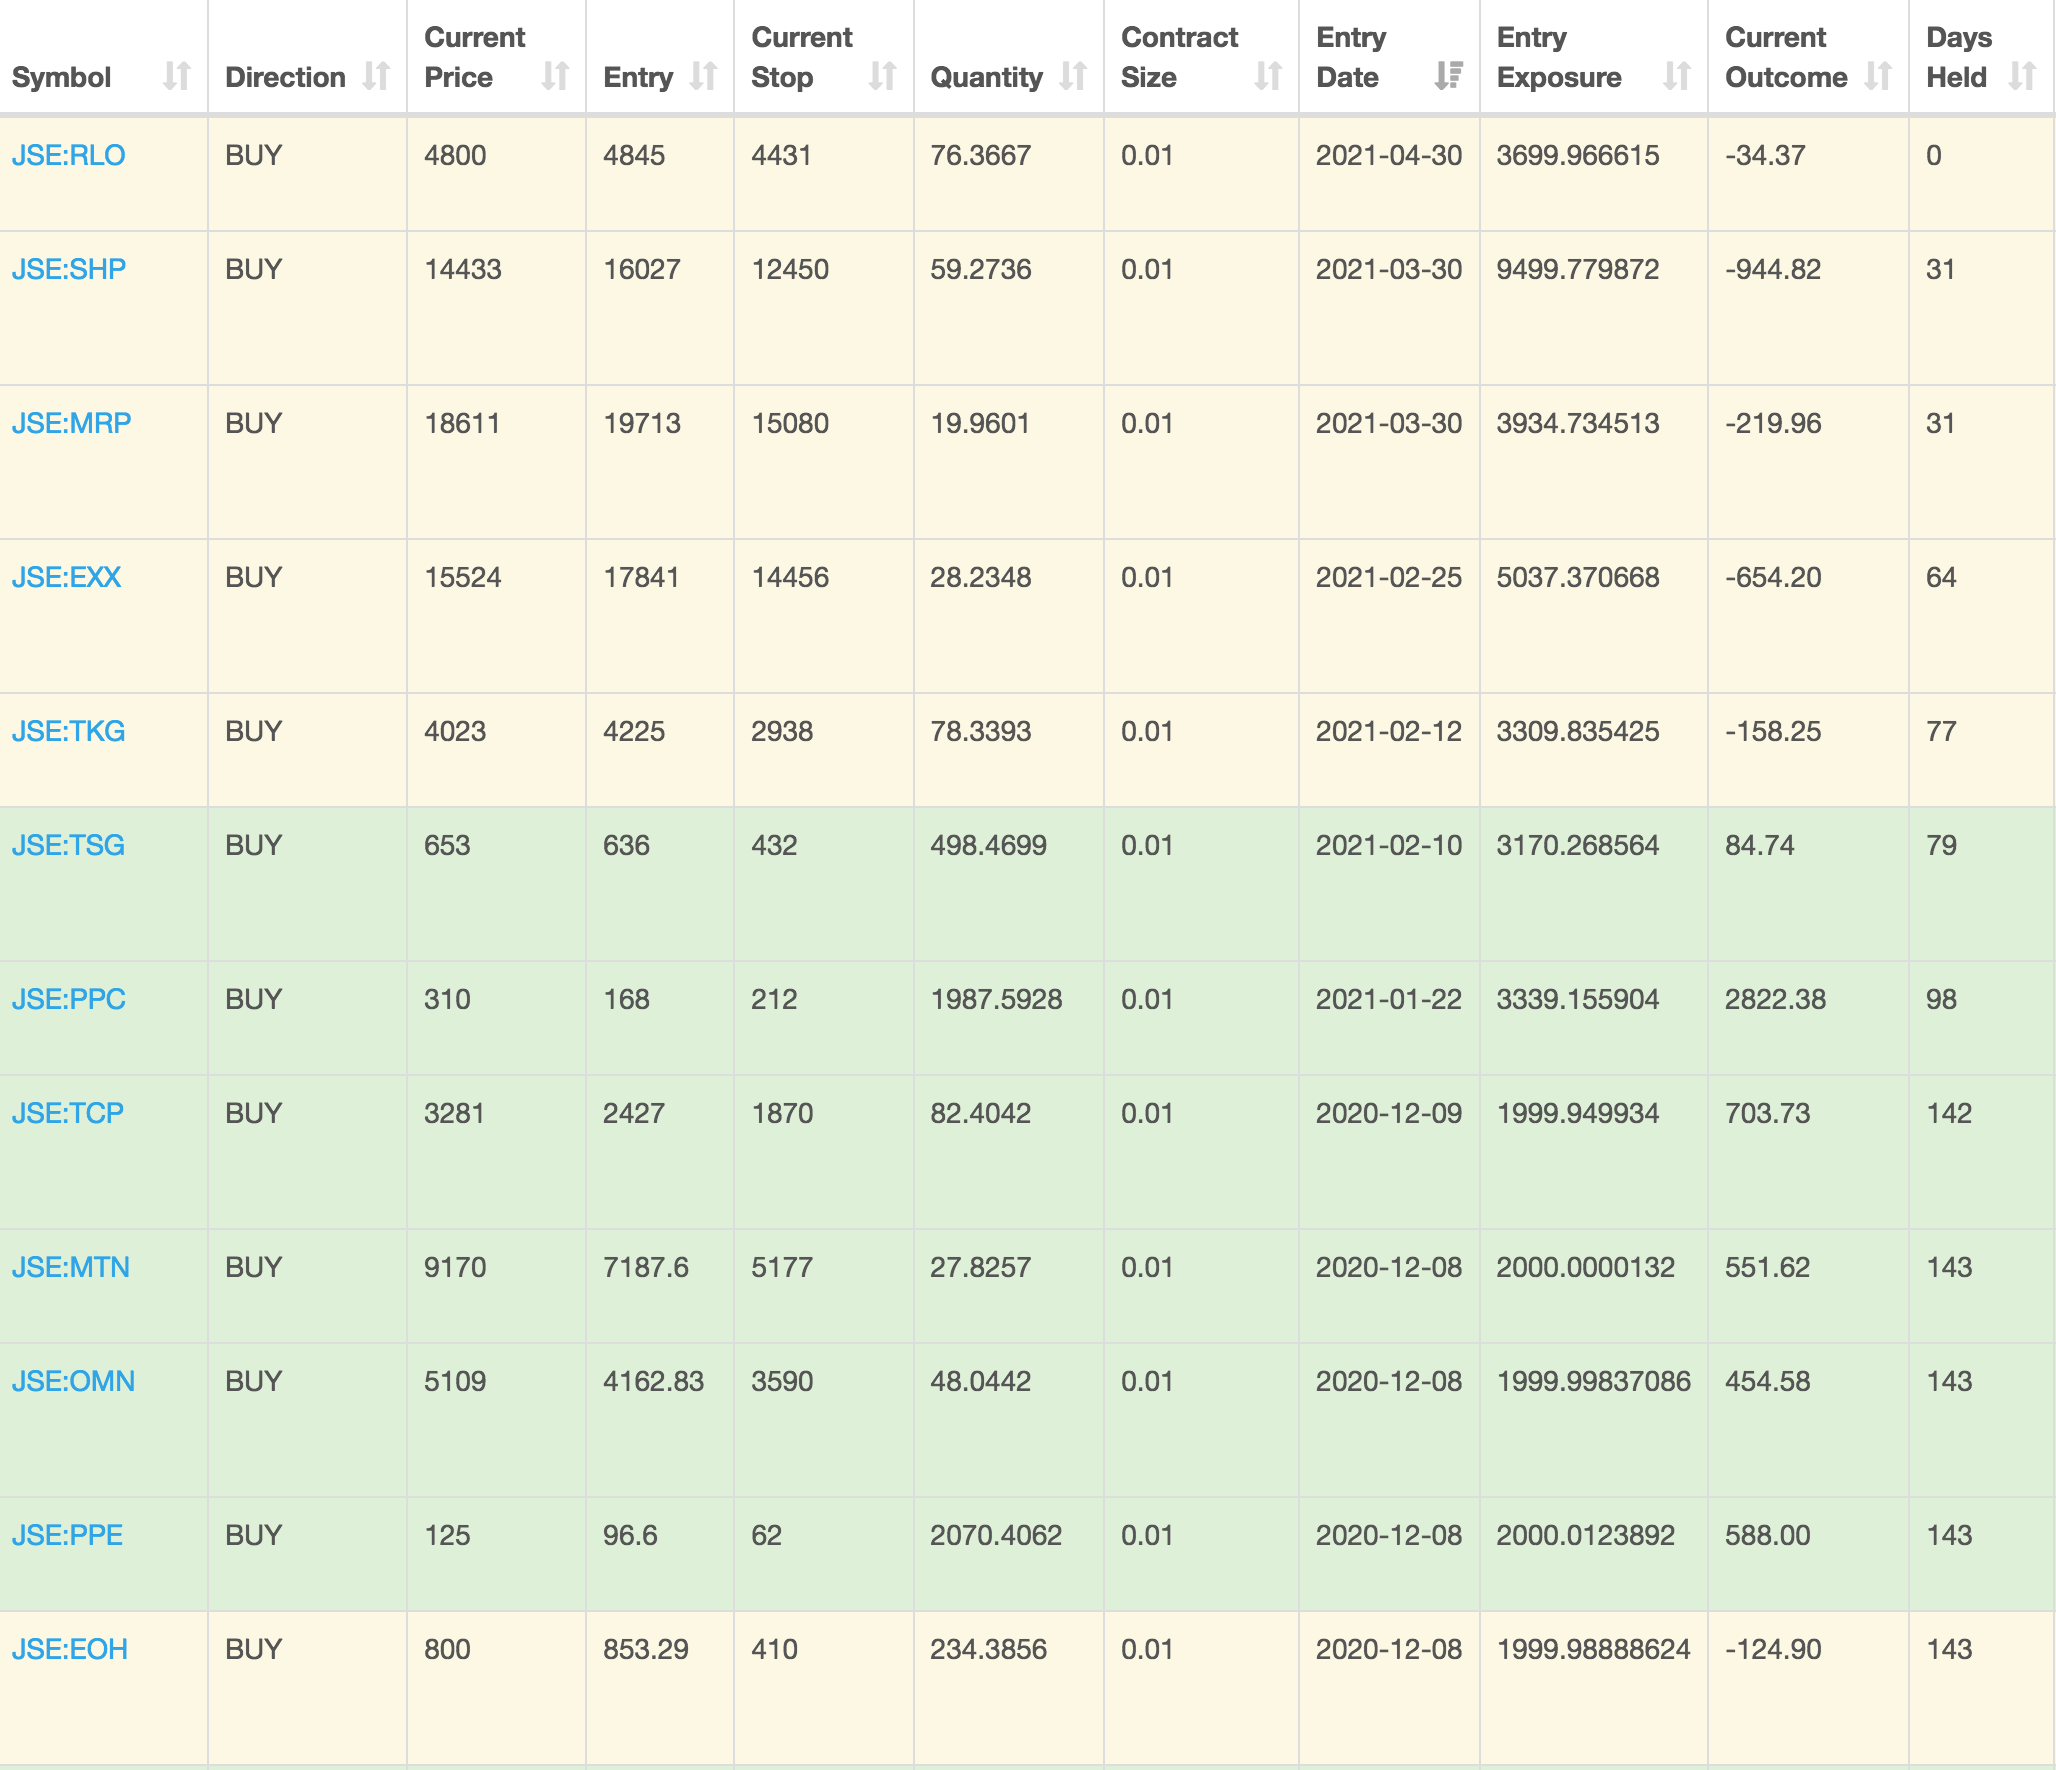Click the Days Held header label

[1959, 57]
